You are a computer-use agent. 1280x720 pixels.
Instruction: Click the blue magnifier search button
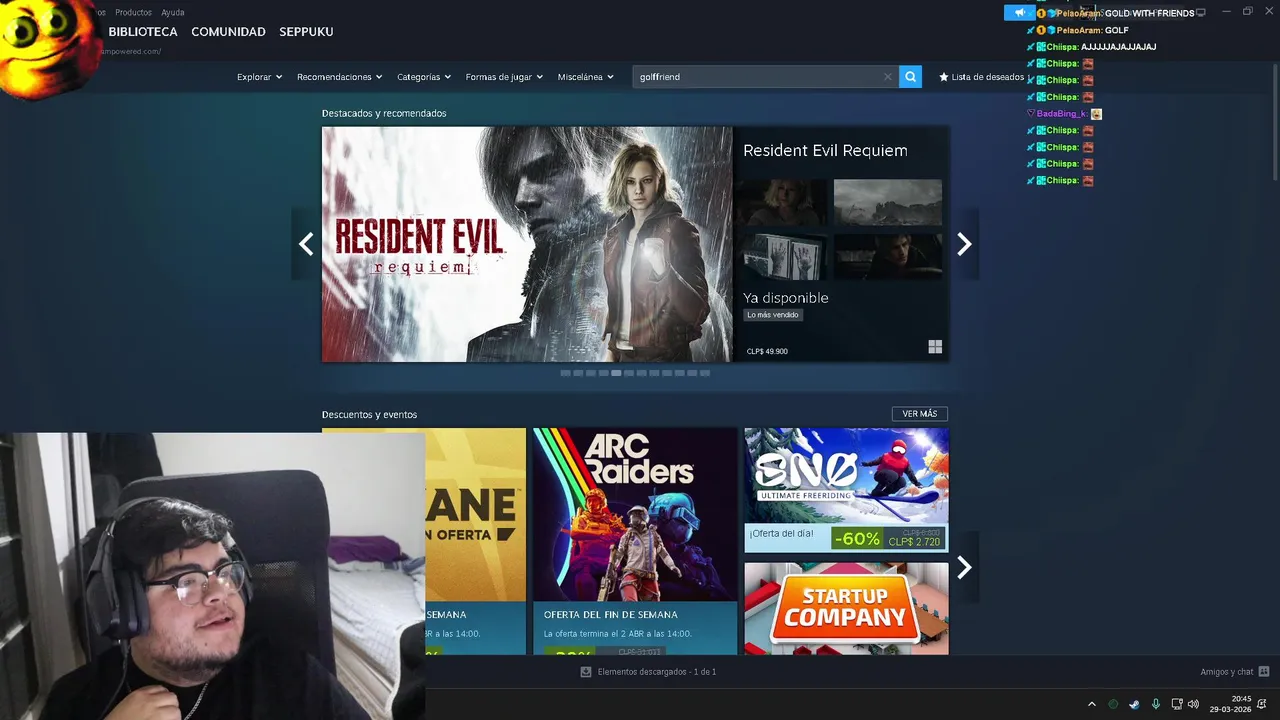point(910,77)
